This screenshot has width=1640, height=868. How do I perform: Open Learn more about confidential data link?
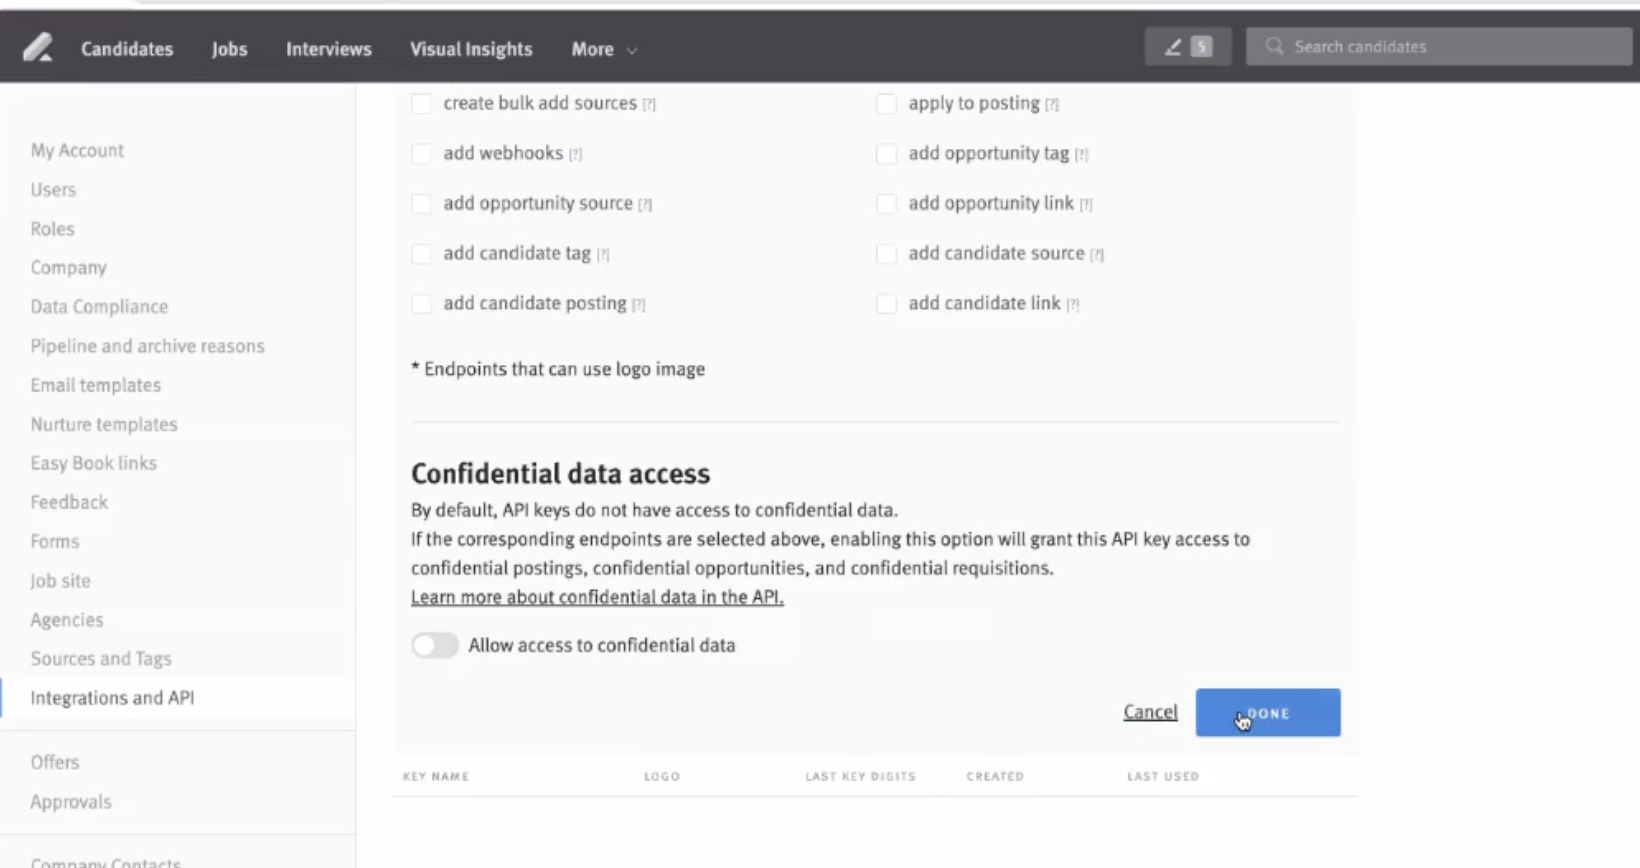pos(597,597)
